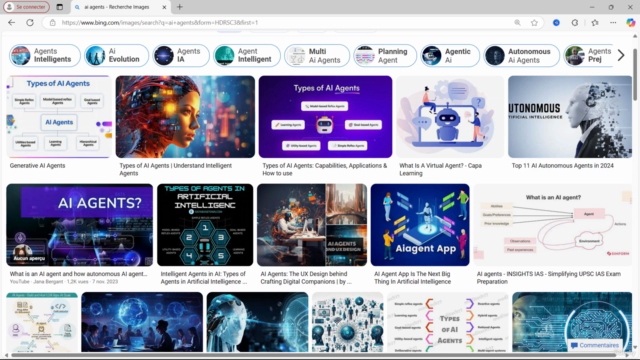This screenshot has height=360, width=640.
Task: Select the Planning Agent suggestion chip
Action: [x=385, y=55]
